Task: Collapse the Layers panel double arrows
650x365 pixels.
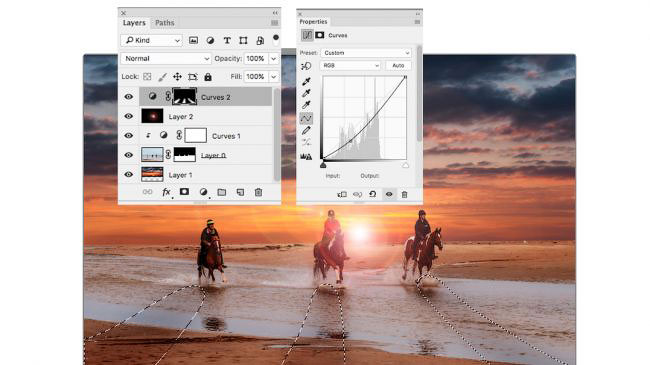Action: pos(275,13)
